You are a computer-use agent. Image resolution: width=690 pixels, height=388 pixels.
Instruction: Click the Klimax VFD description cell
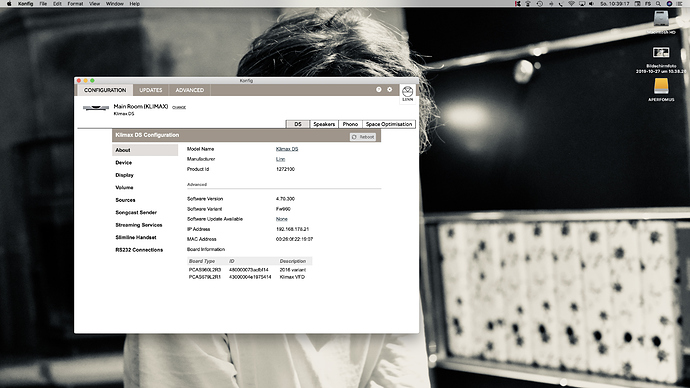pos(292,277)
